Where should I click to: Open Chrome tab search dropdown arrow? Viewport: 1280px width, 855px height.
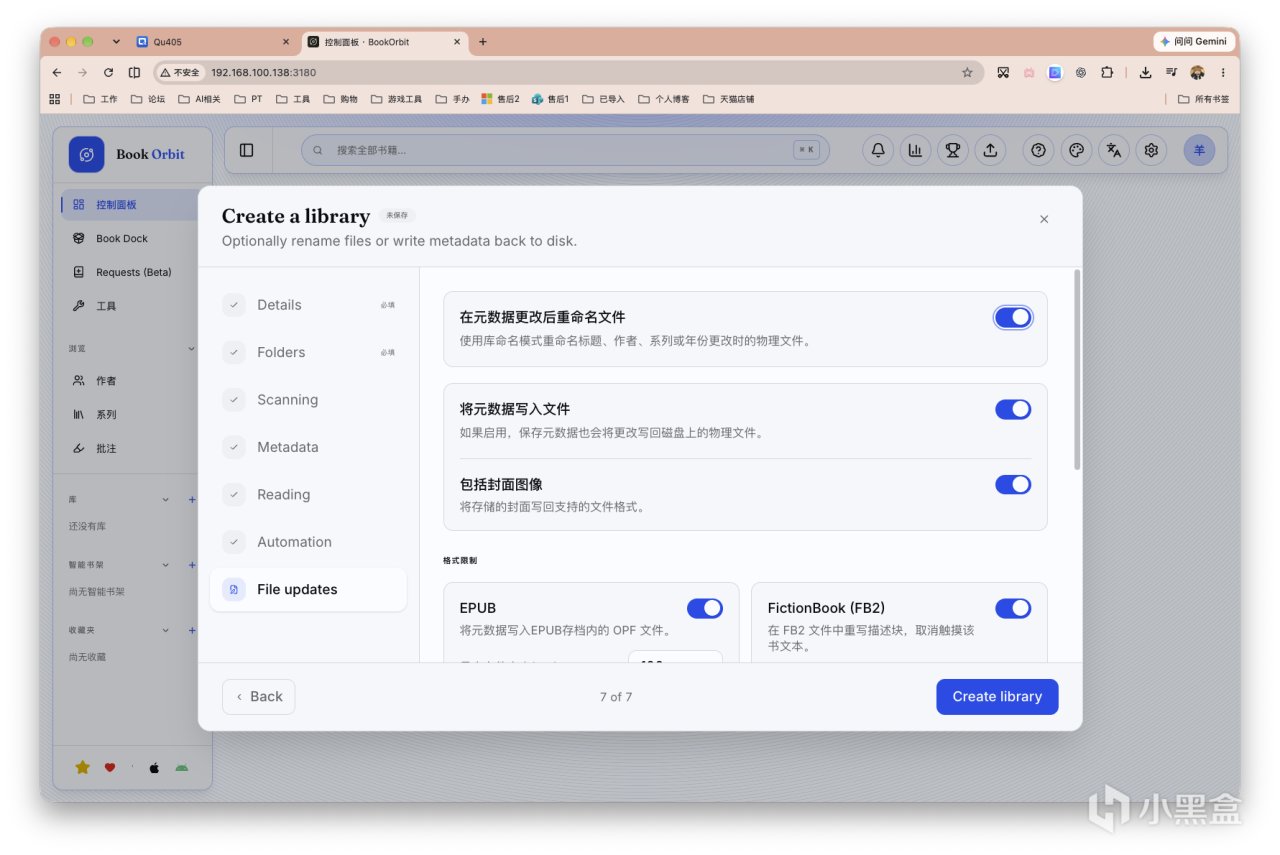[116, 42]
